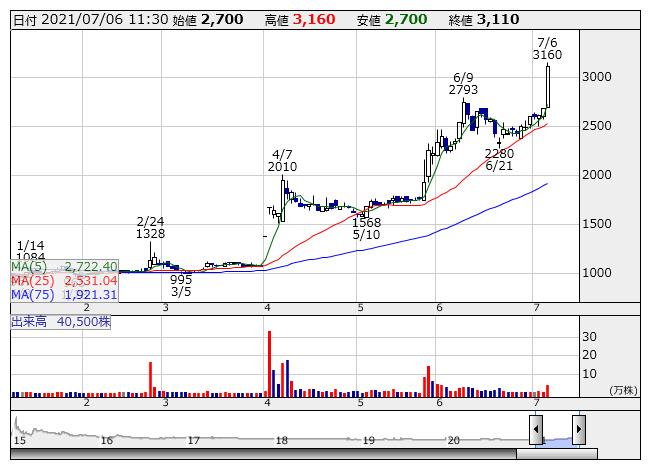The image size is (653, 470).
Task: Click the tallest red volume bar in April
Action: 269,363
